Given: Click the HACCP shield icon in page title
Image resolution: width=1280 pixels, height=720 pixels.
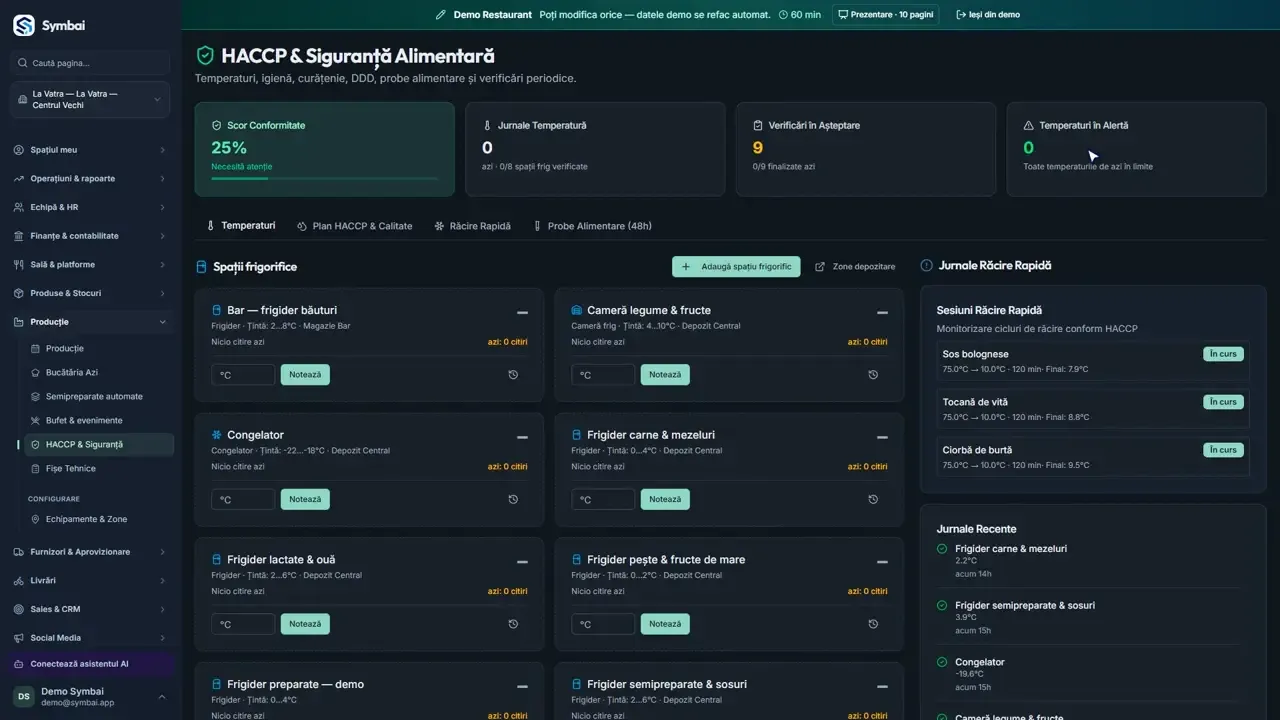Looking at the screenshot, I should pyautogui.click(x=205, y=56).
